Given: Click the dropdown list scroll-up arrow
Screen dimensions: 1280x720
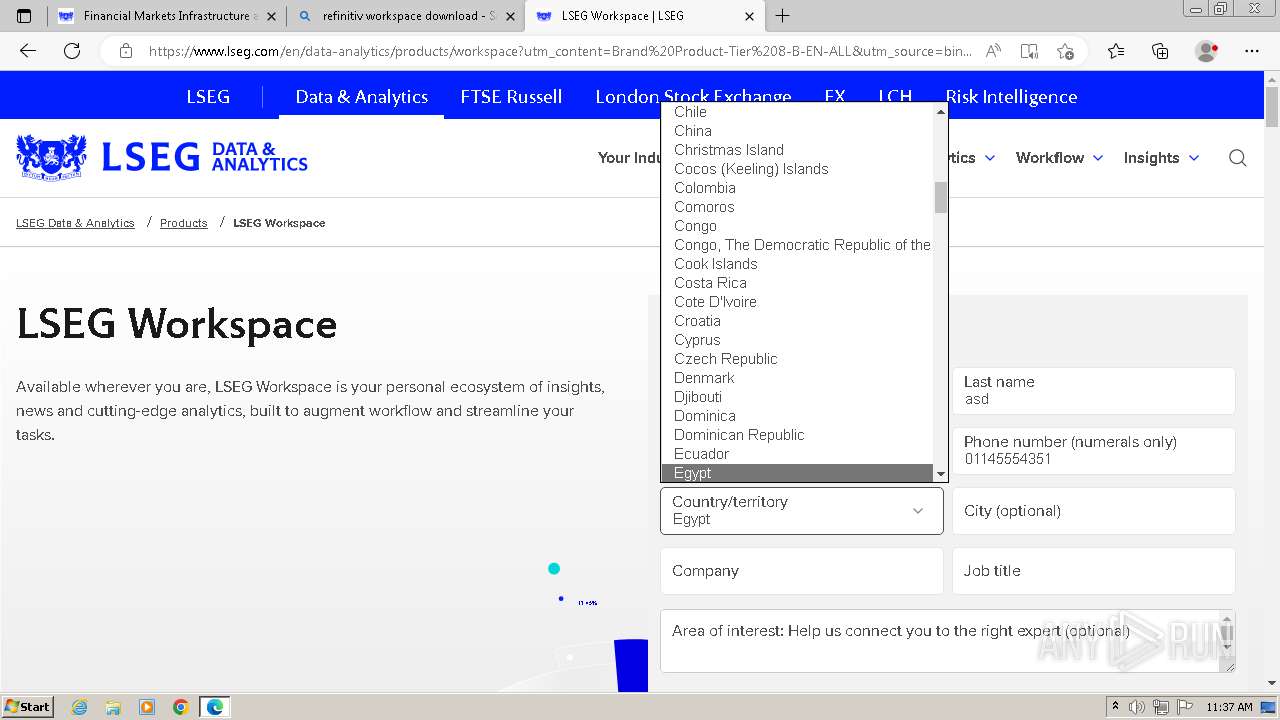Looking at the screenshot, I should pyautogui.click(x=940, y=111).
